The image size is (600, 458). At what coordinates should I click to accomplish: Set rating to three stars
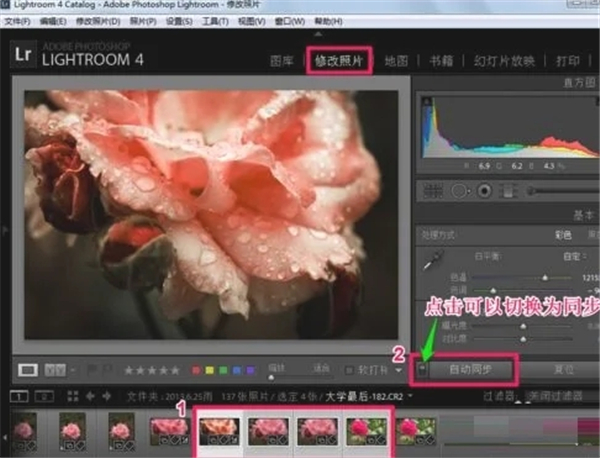tap(152, 370)
